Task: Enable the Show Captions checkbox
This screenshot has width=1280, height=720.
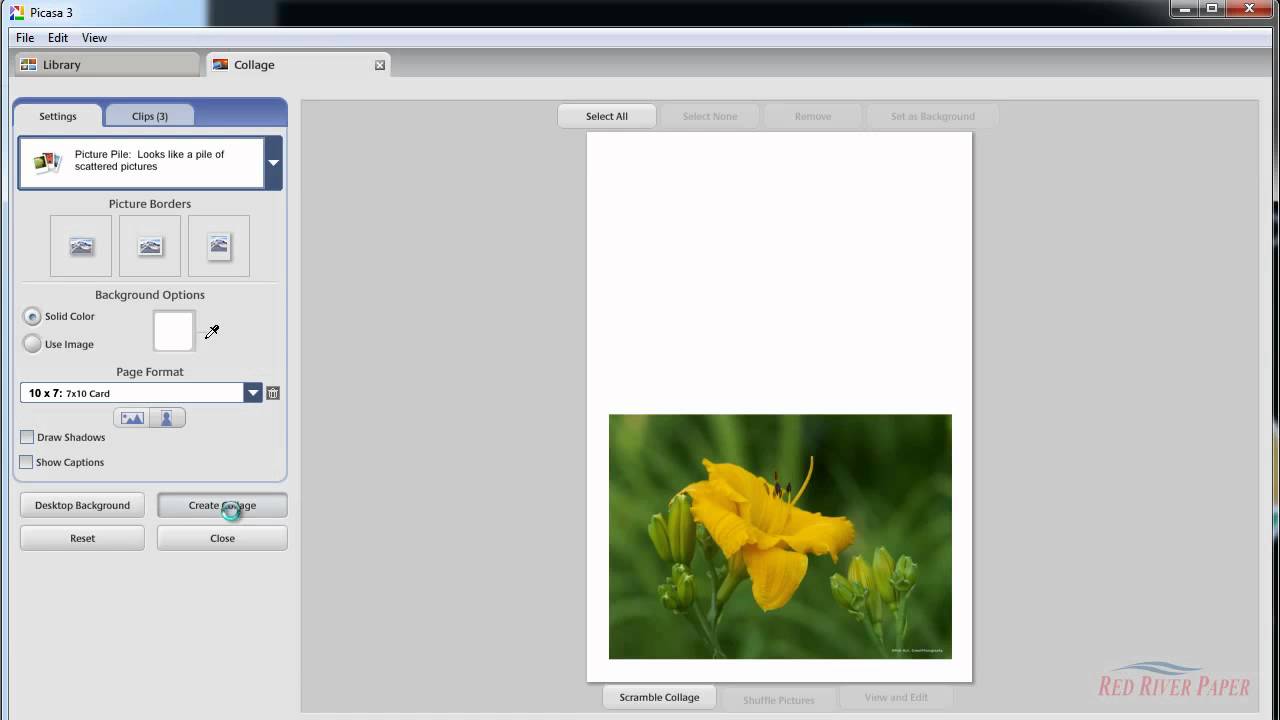Action: tap(27, 462)
